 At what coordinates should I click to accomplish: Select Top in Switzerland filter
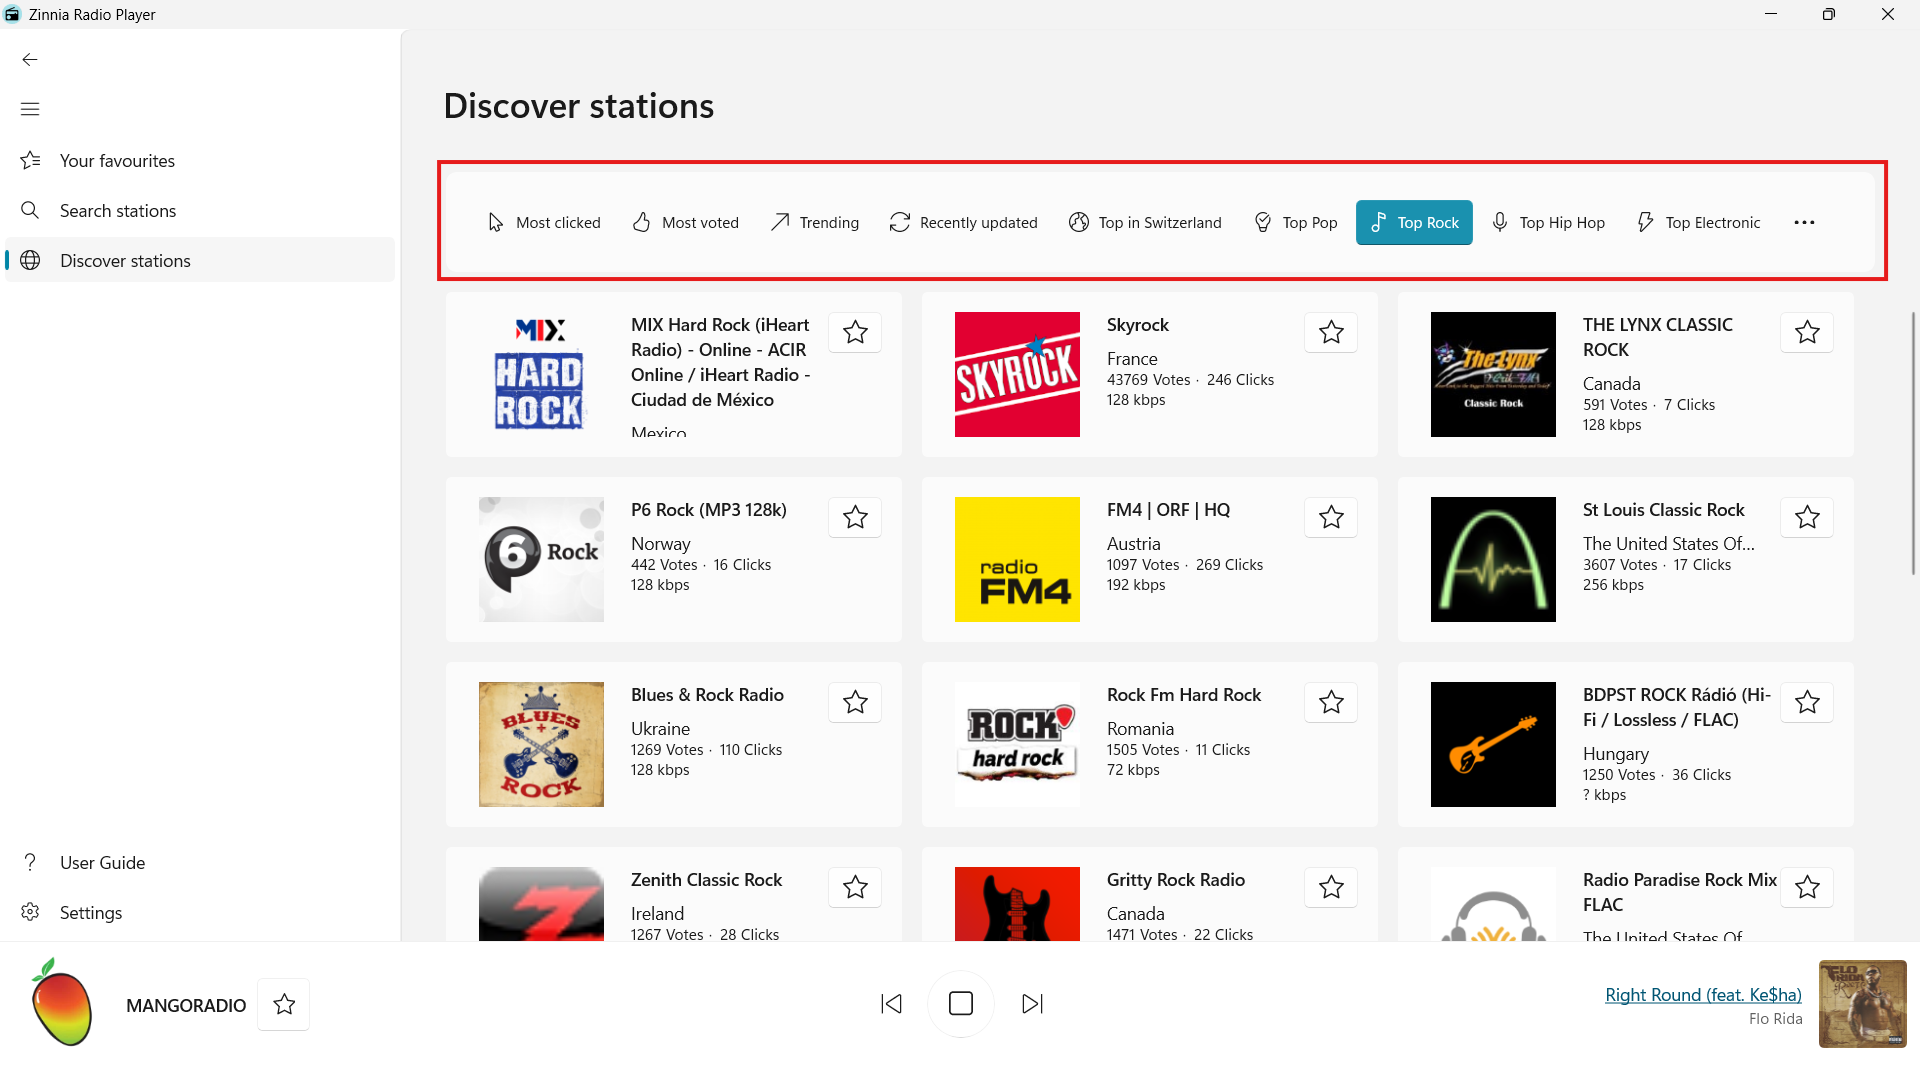[x=1146, y=222]
